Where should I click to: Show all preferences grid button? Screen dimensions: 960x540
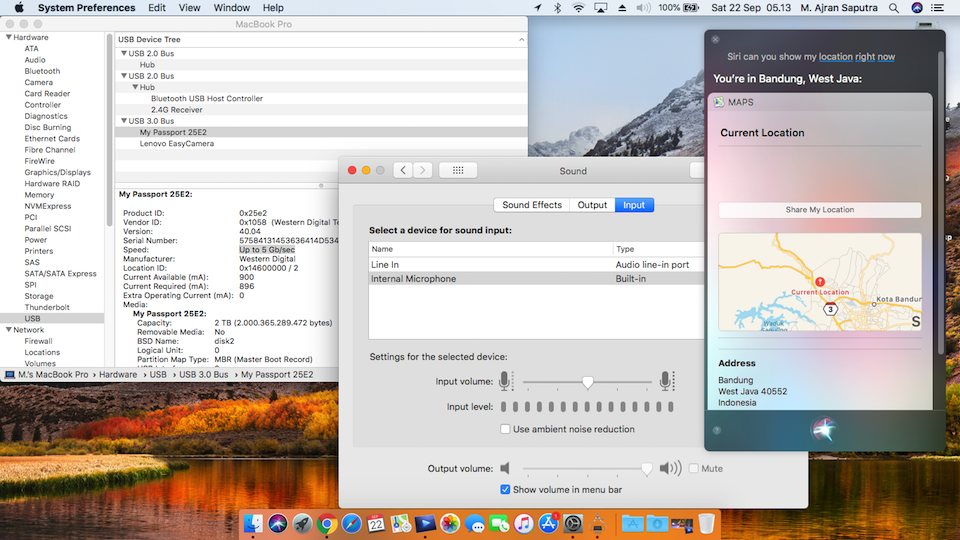(458, 170)
